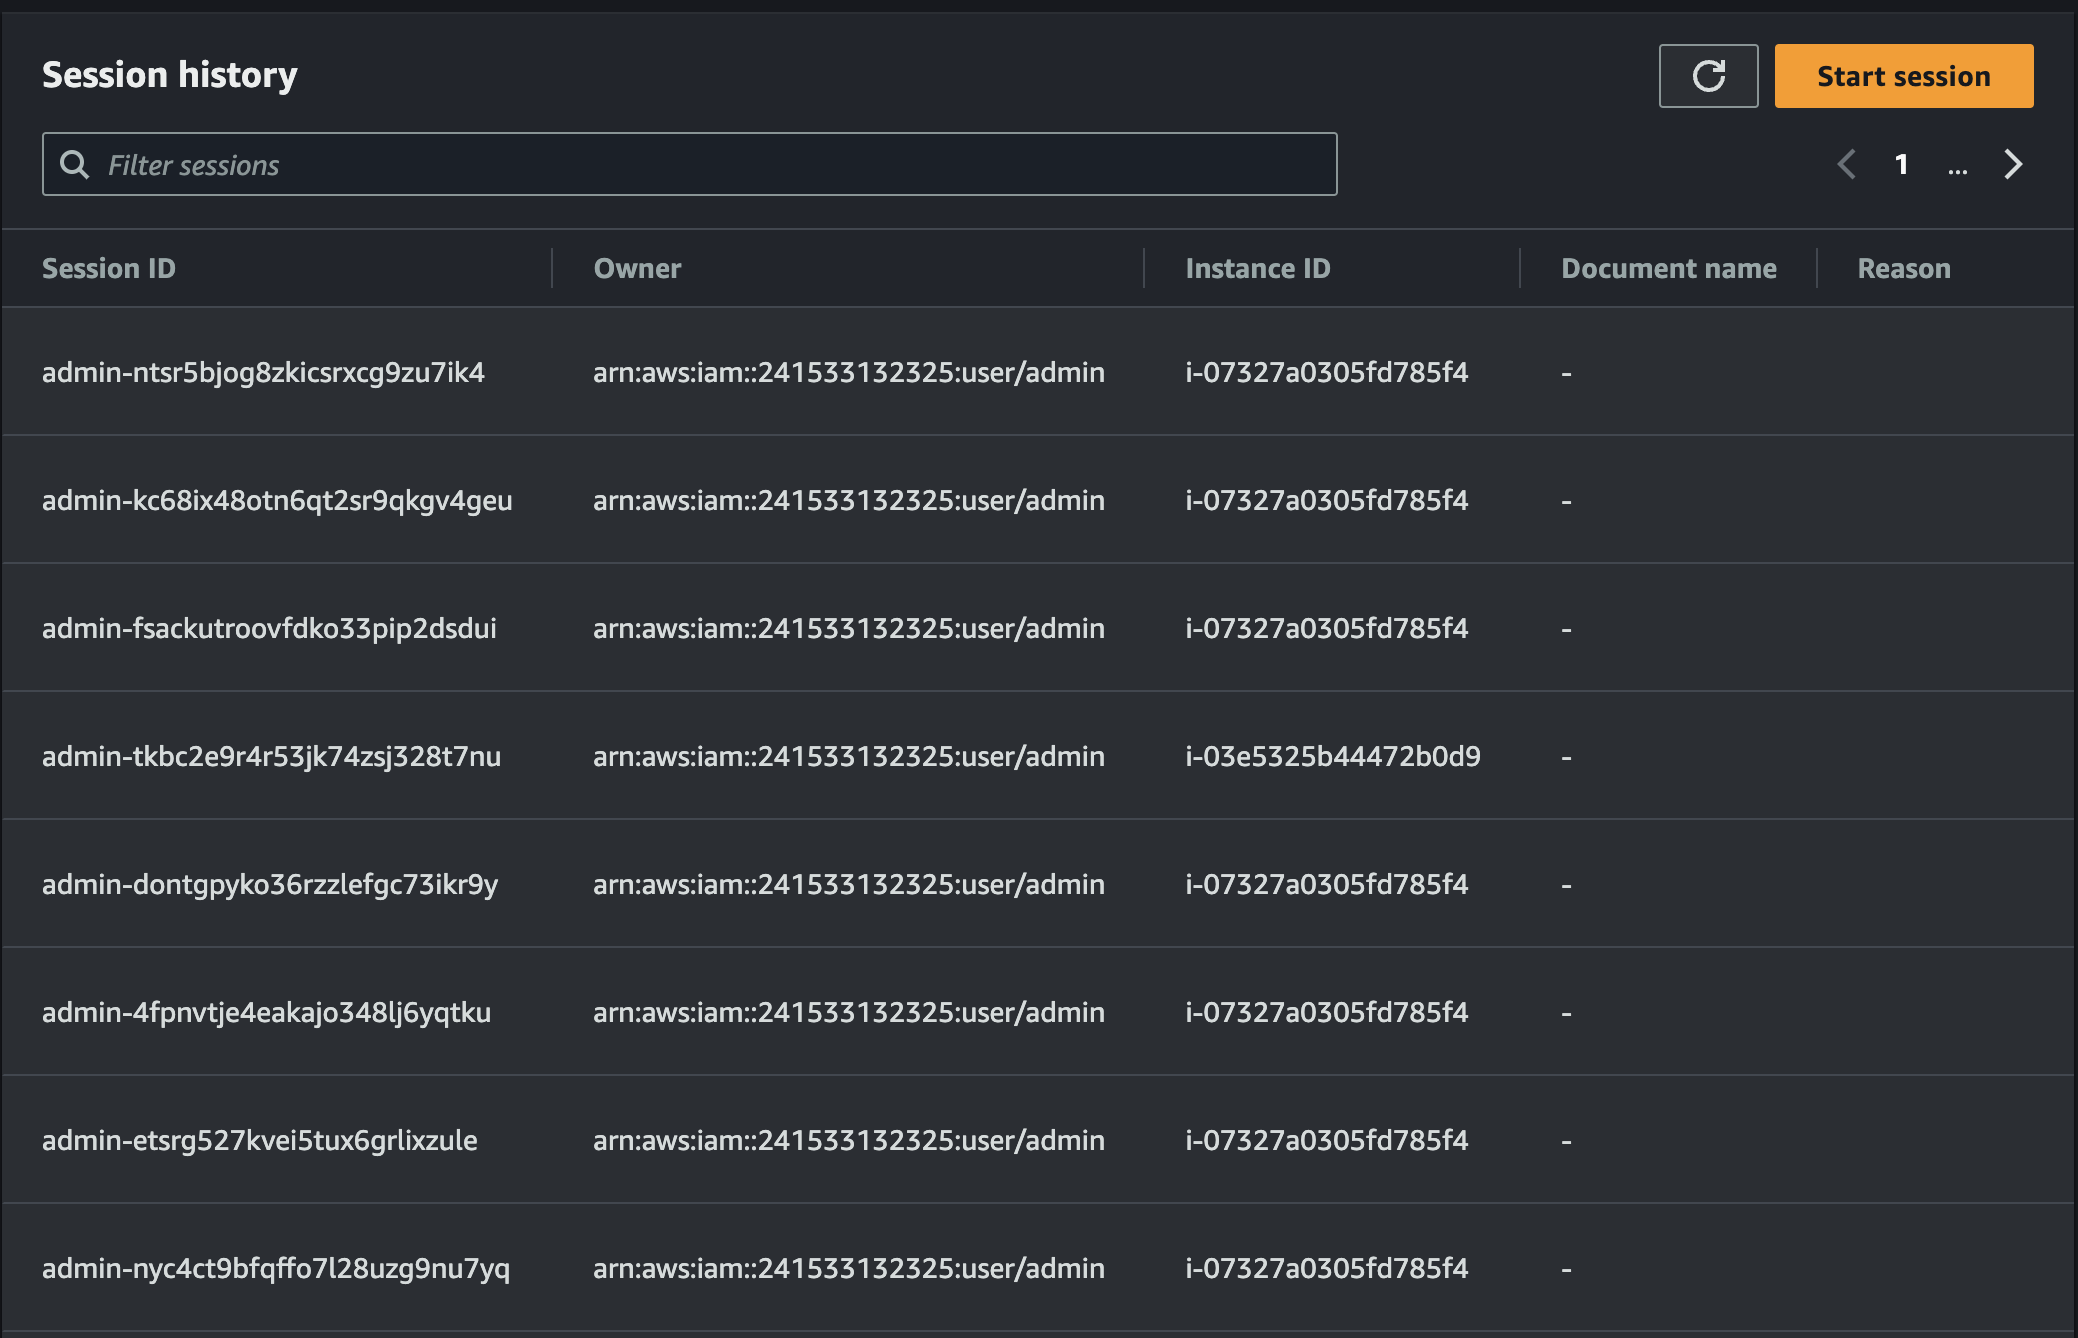
Task: Click the pagination ellipsis
Action: [1957, 166]
